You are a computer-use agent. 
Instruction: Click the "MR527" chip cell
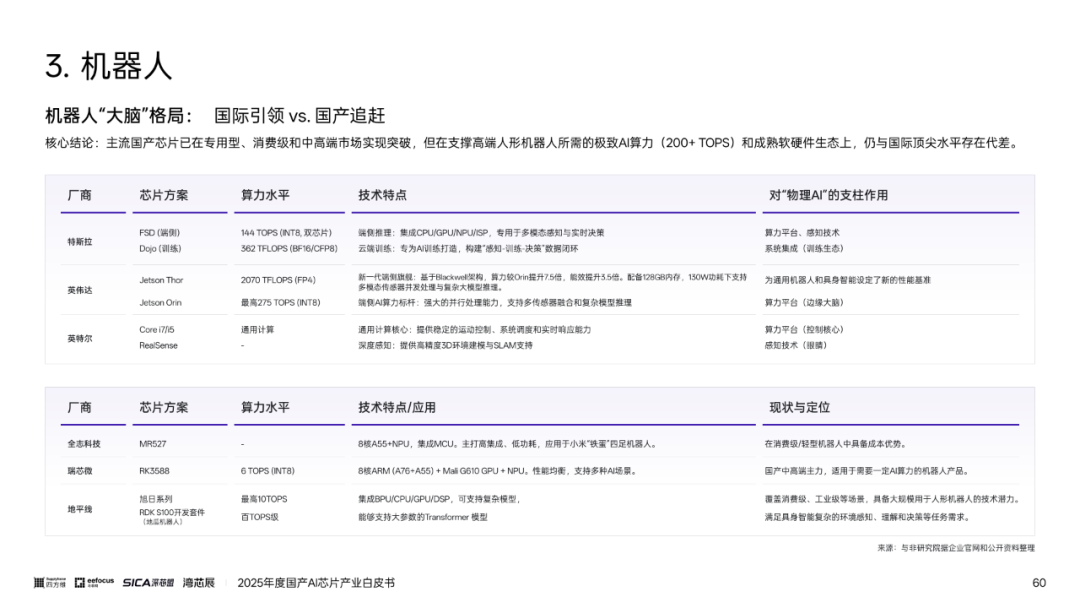click(153, 444)
